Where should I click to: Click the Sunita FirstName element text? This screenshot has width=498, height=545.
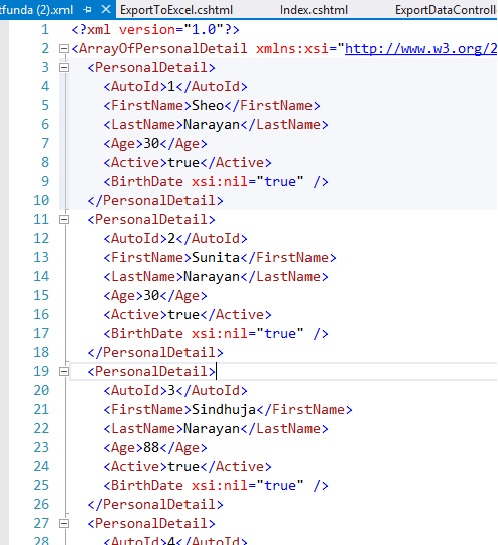[216, 258]
